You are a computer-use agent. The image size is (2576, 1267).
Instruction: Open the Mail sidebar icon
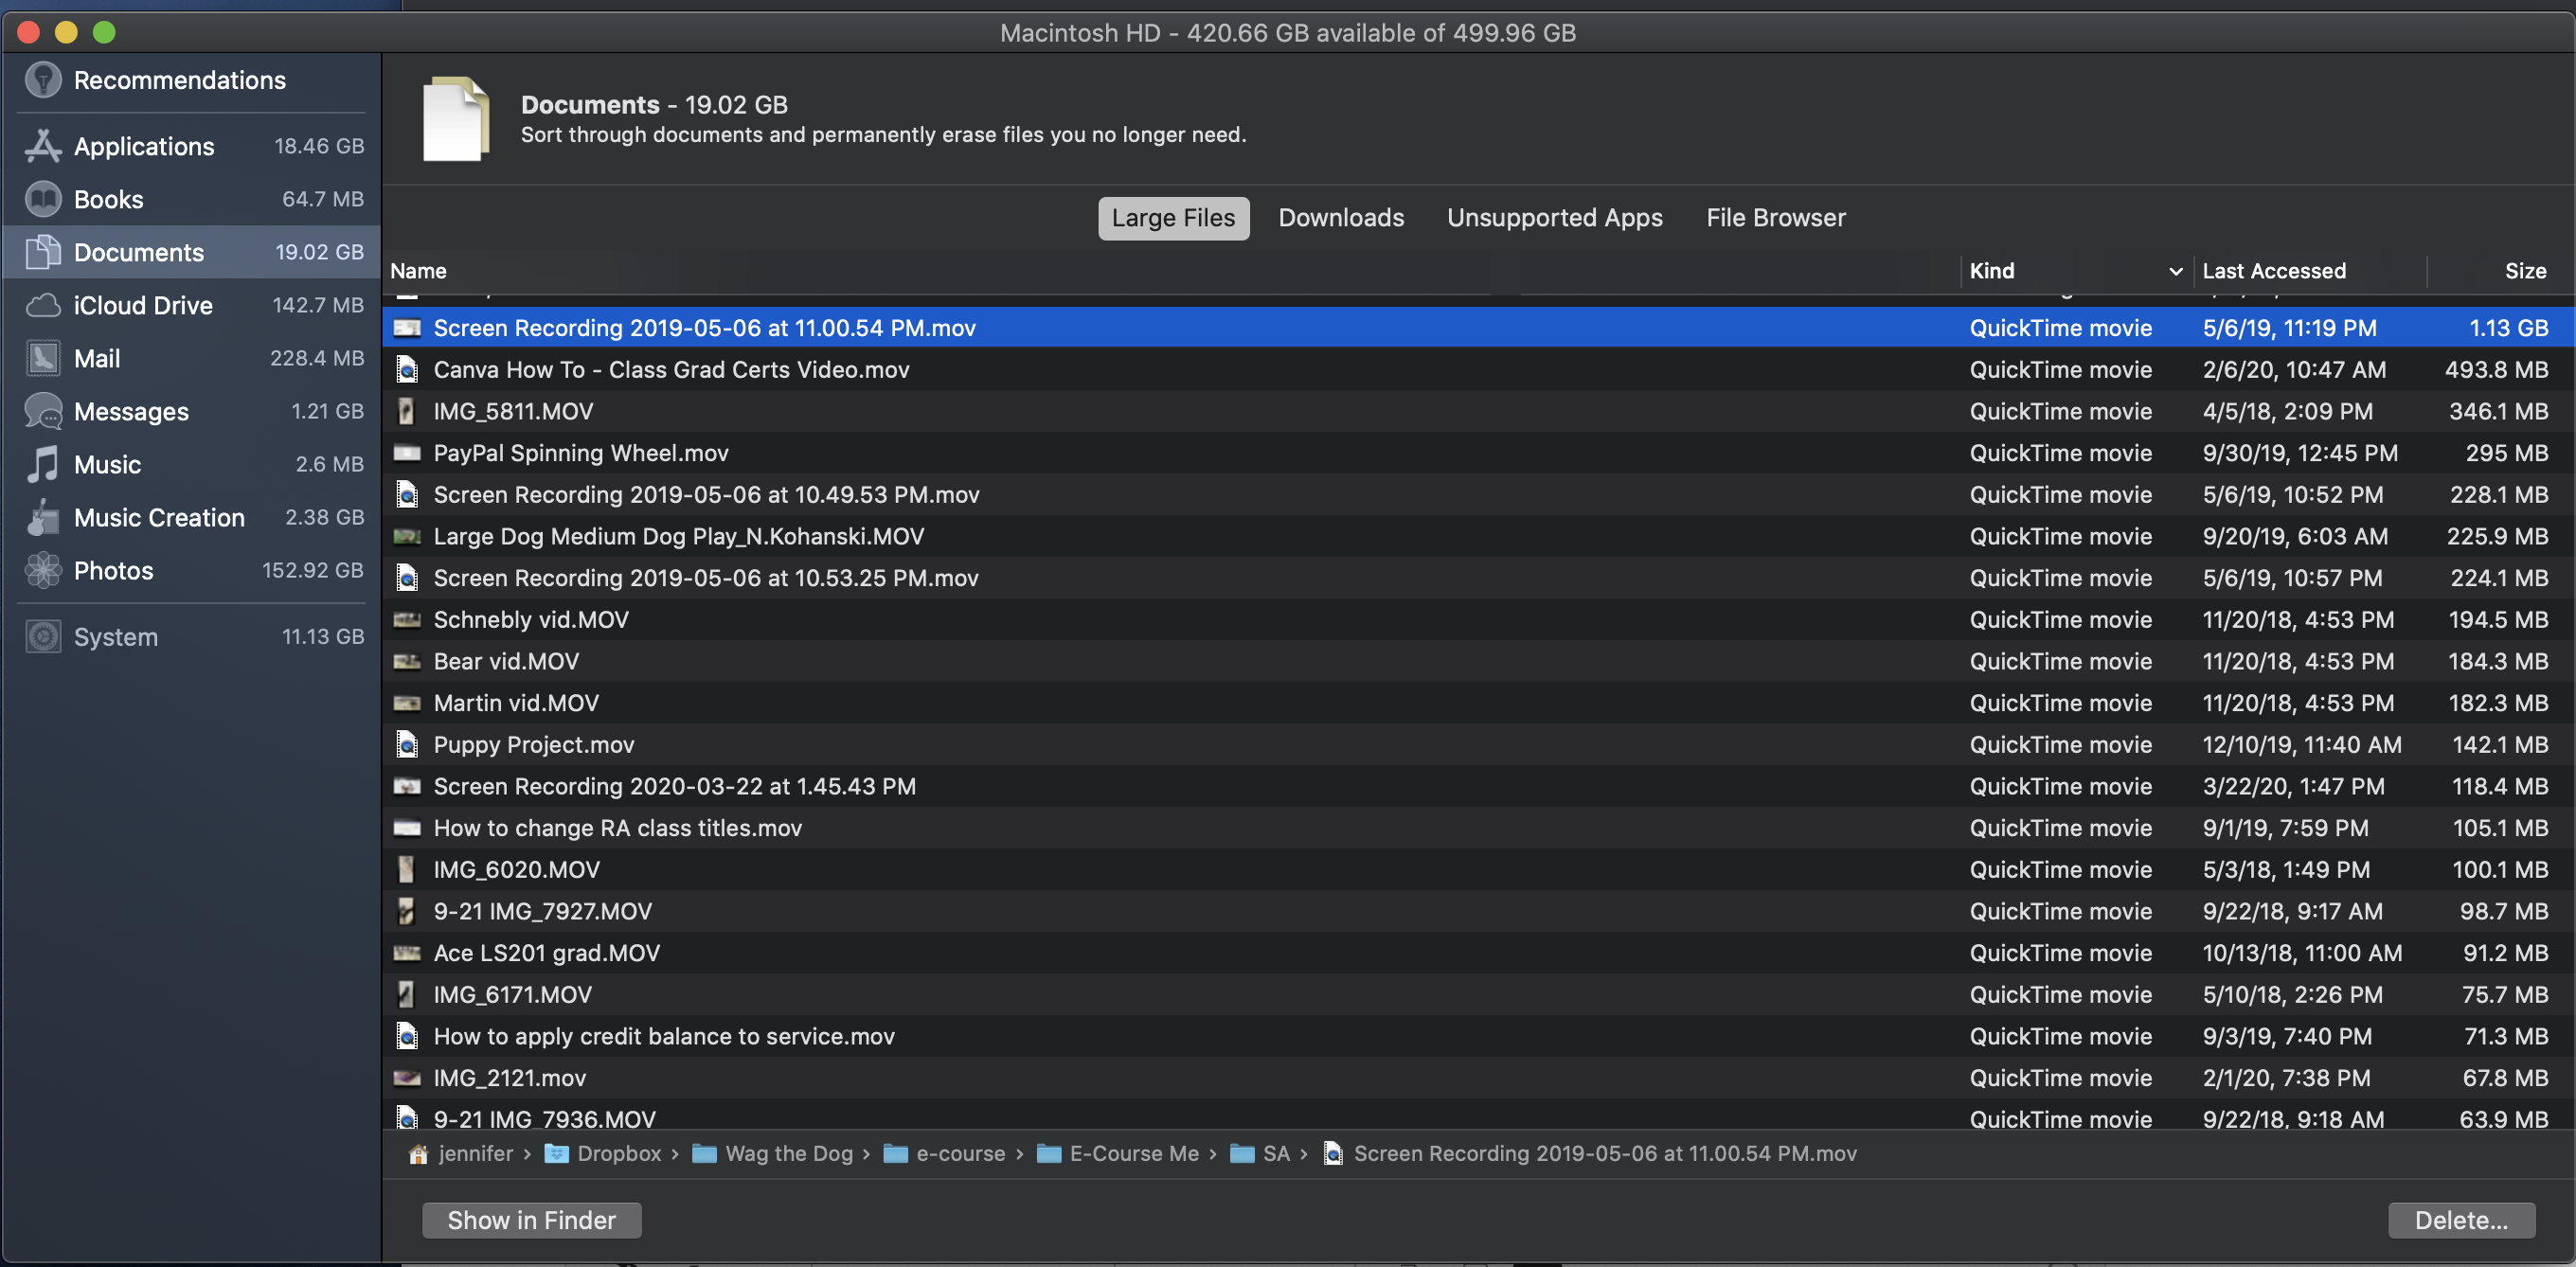(42, 358)
